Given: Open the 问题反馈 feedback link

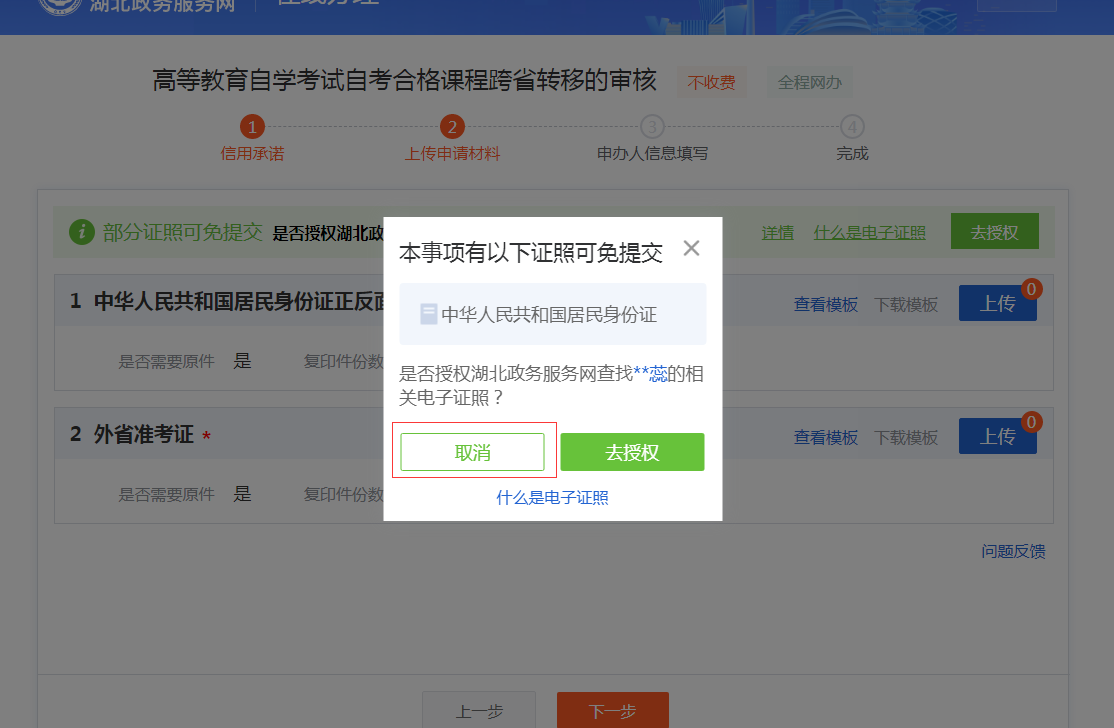Looking at the screenshot, I should pos(1012,551).
